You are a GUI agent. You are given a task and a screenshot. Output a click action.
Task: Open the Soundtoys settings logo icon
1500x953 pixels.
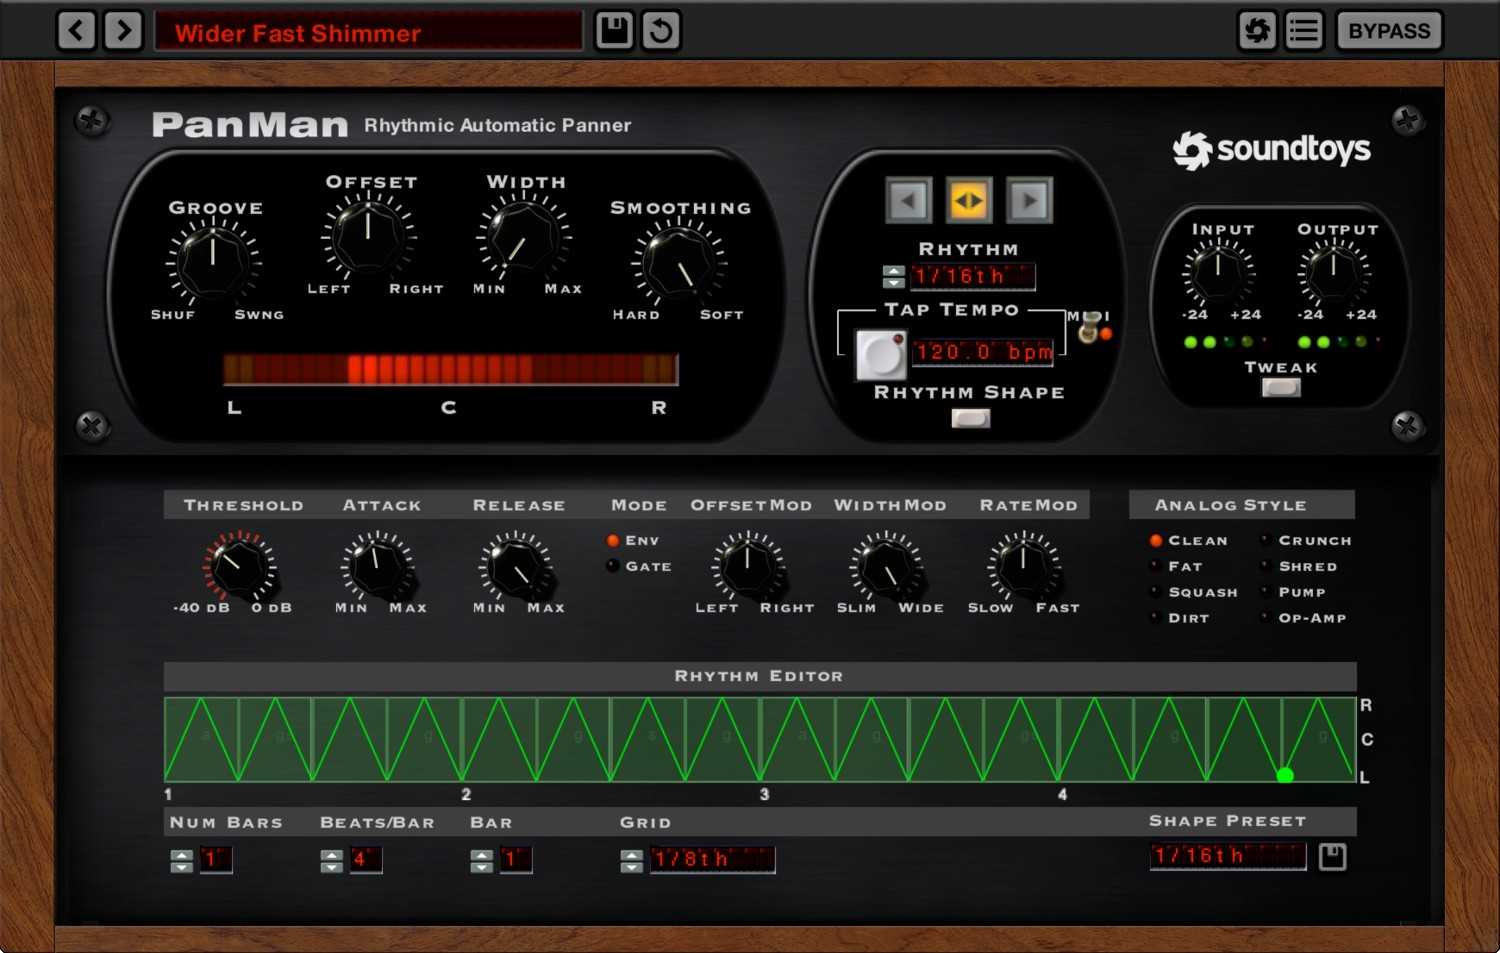coord(1257,30)
